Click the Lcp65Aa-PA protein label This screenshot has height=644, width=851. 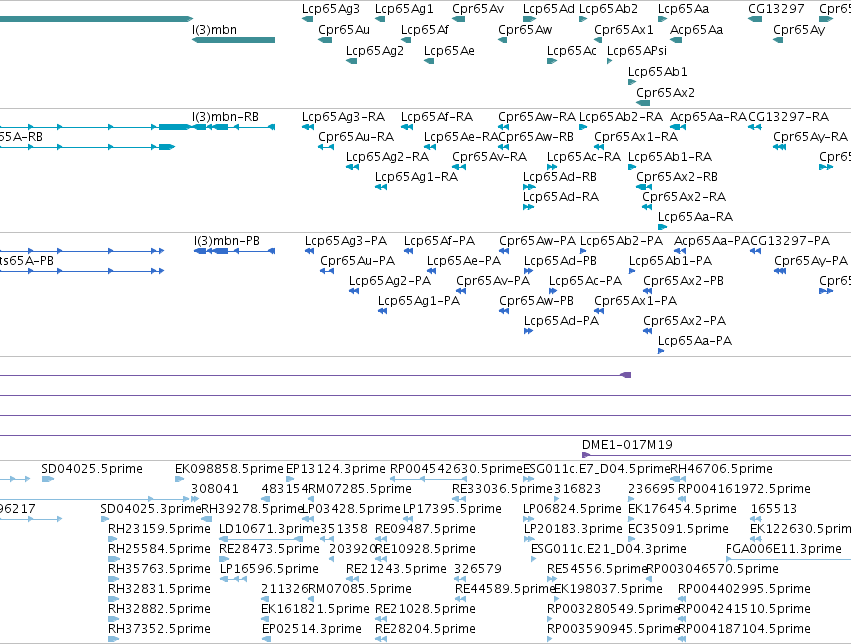click(695, 341)
